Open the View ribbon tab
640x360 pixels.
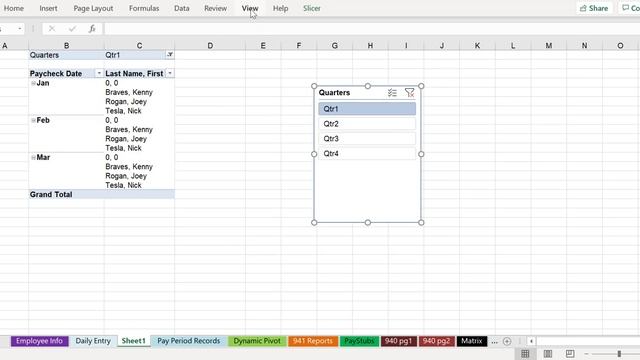tap(250, 8)
